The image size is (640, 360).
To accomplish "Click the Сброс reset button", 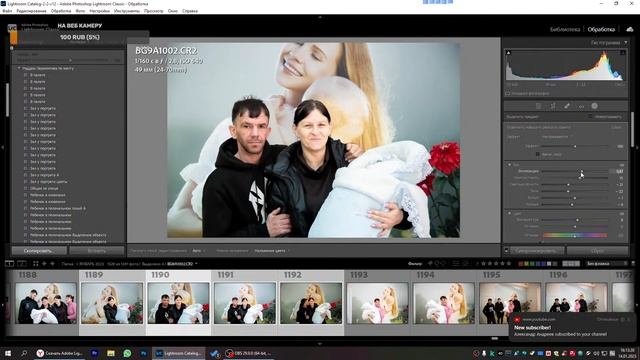I will [x=597, y=251].
